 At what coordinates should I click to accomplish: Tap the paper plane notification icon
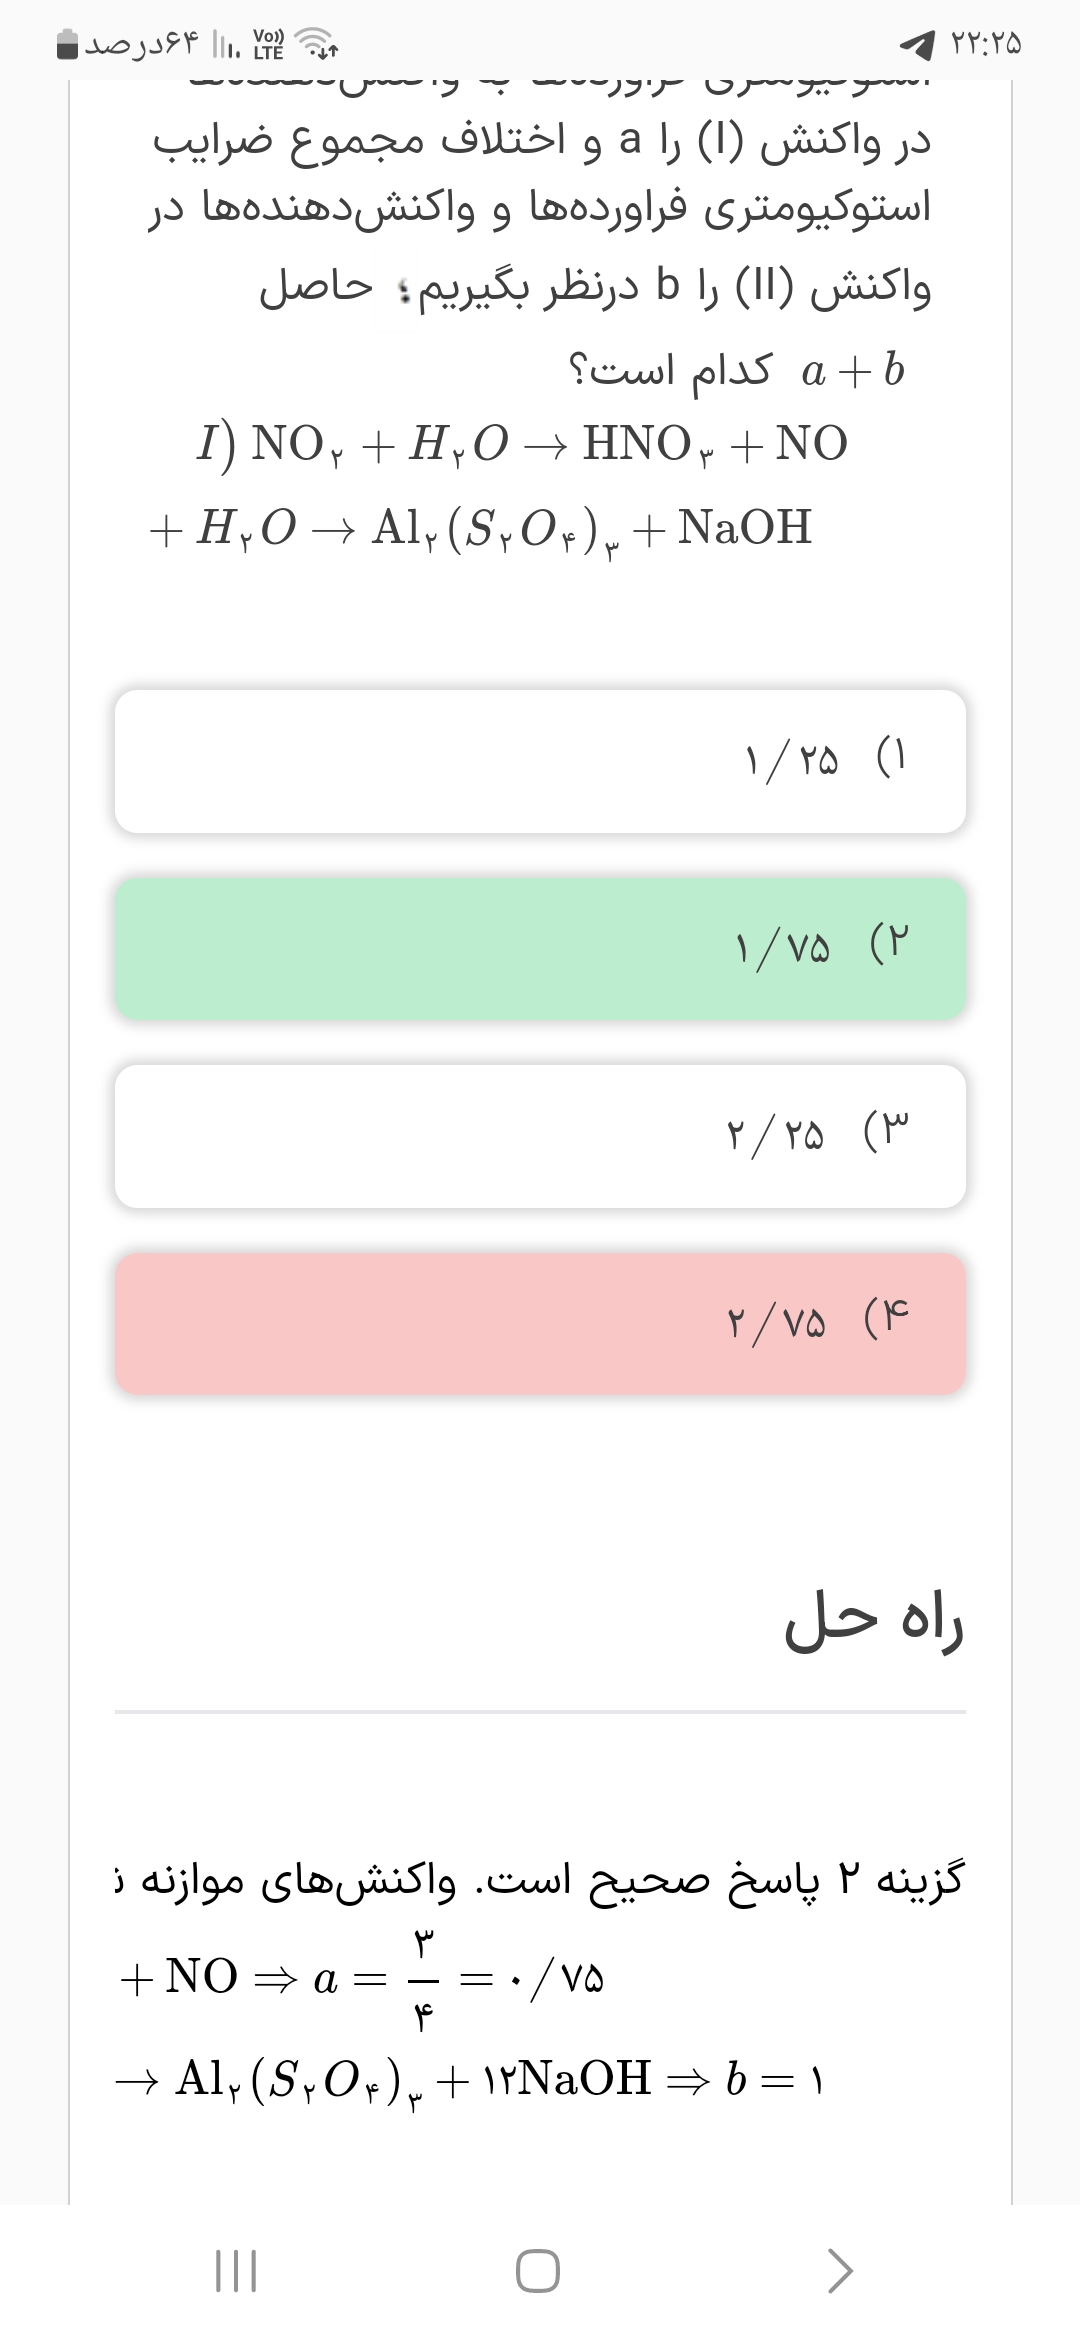pyautogui.click(x=917, y=45)
